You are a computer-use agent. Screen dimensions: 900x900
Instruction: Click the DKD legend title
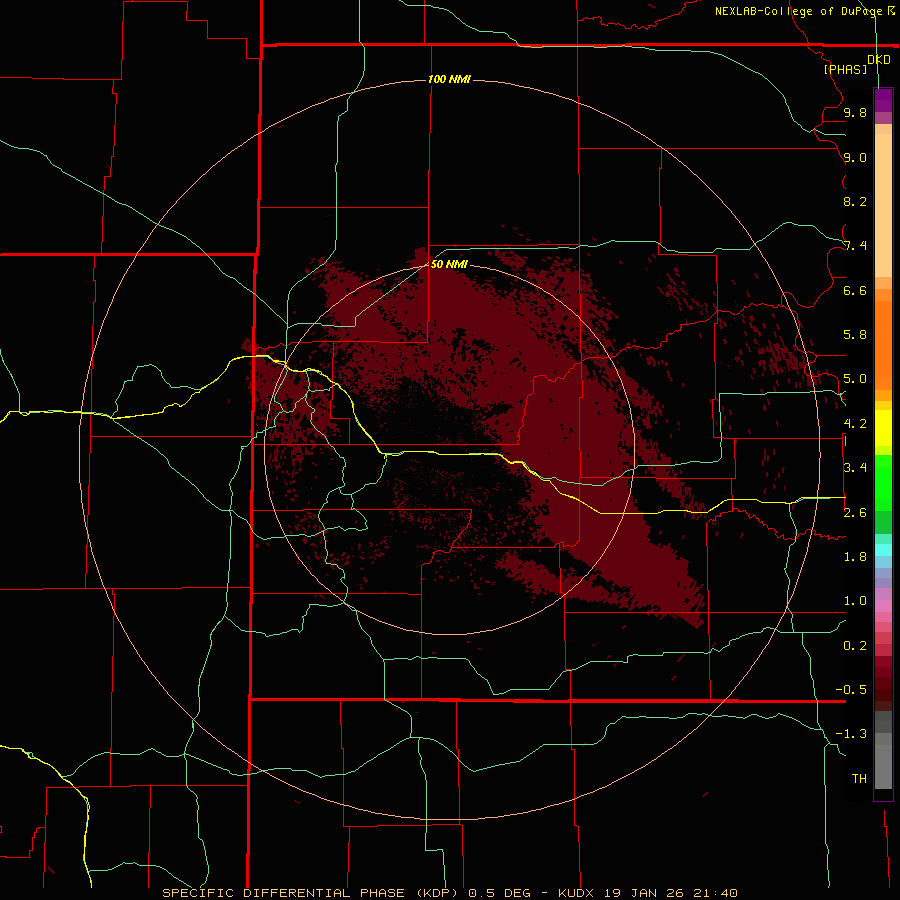[878, 60]
